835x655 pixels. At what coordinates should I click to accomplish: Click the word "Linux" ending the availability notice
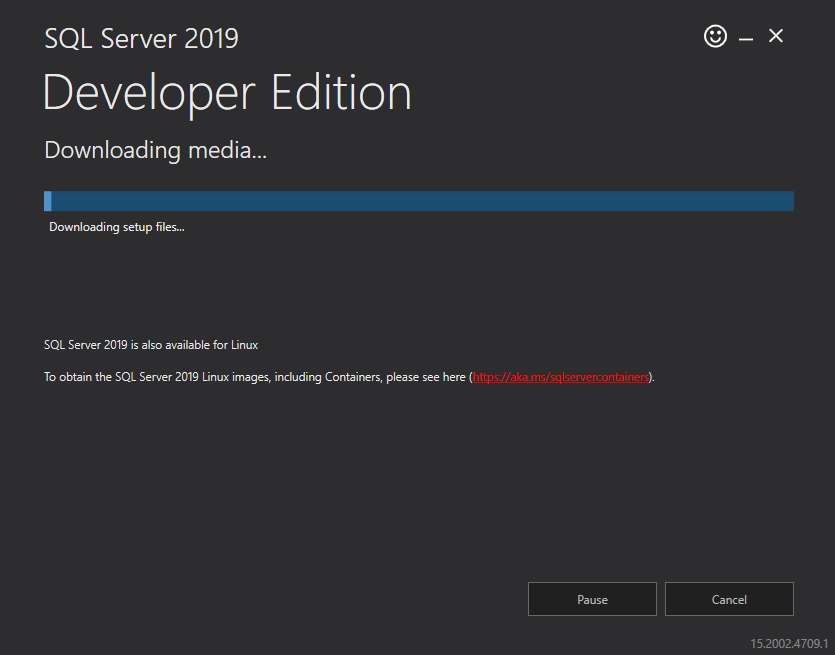[244, 345]
